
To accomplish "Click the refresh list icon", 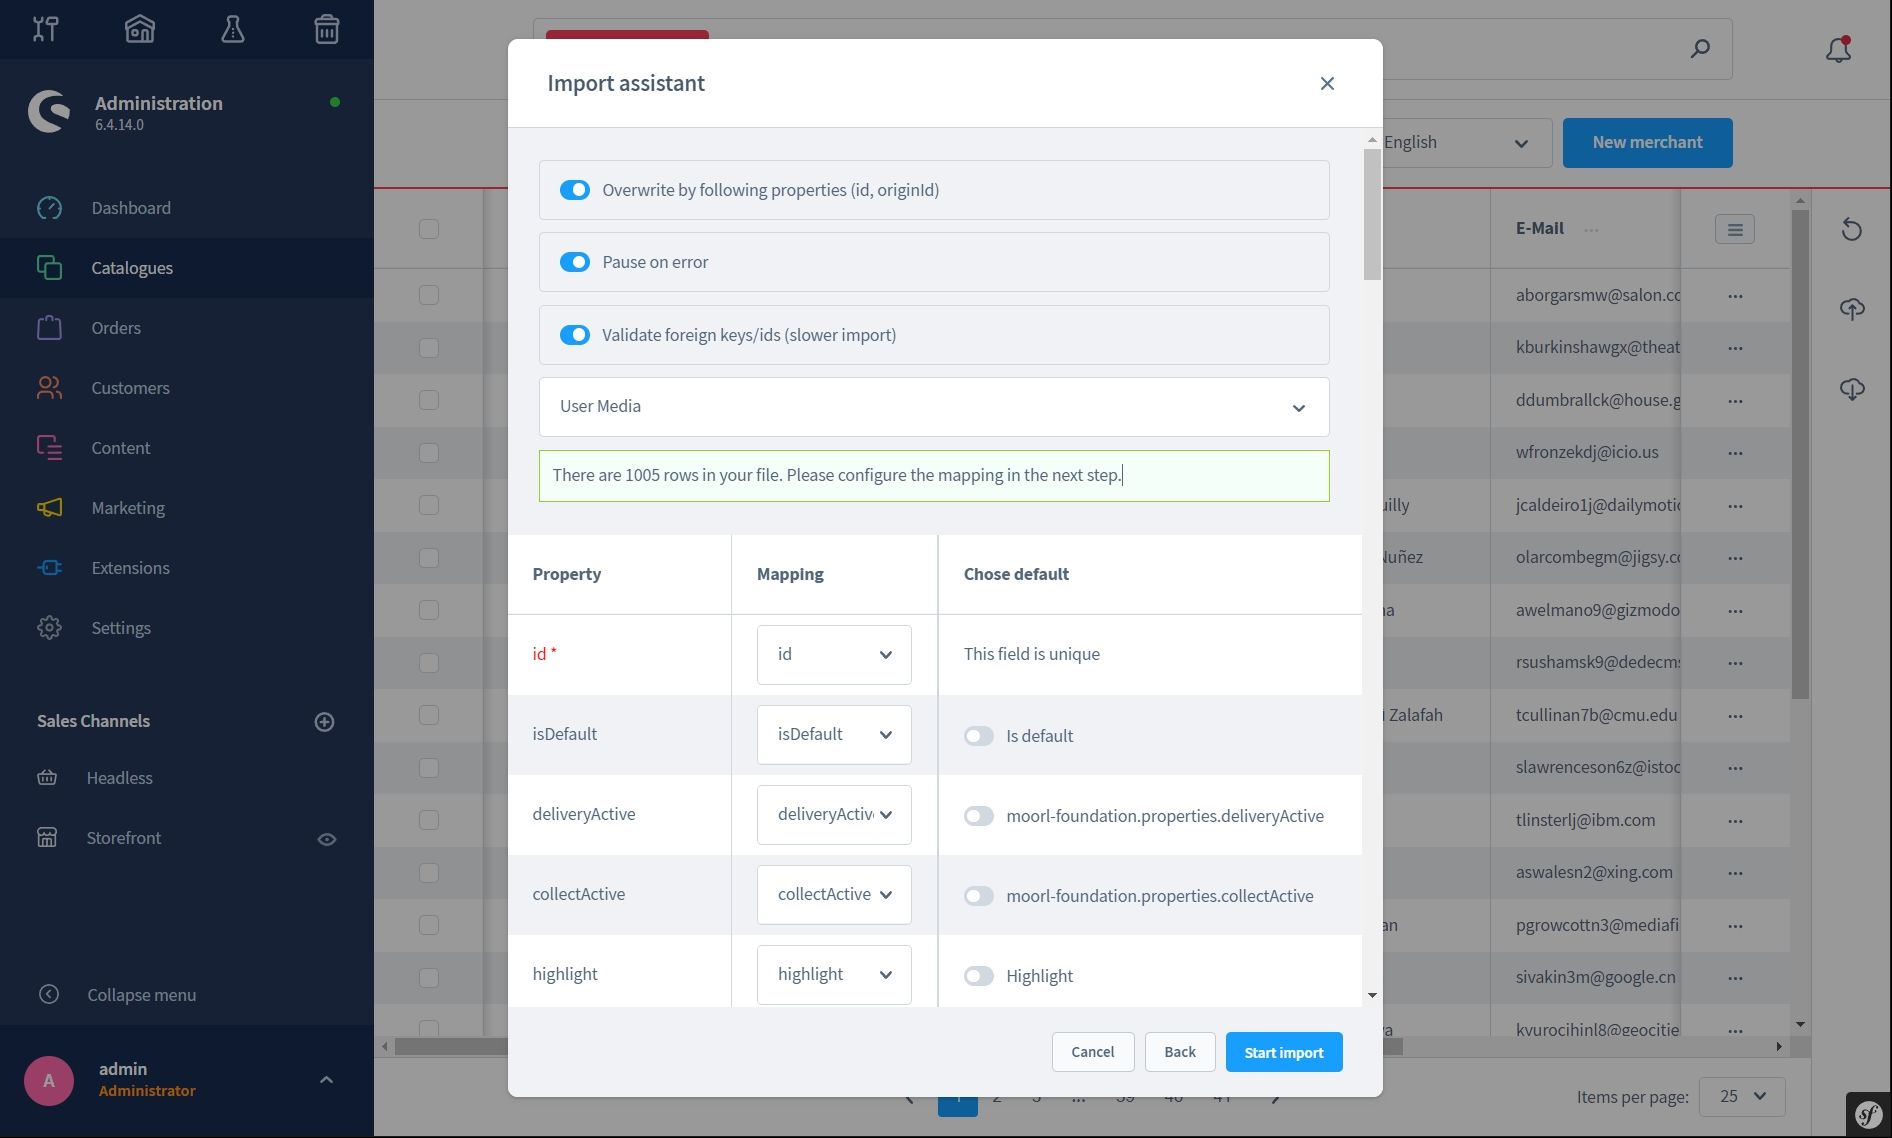I will 1851,229.
